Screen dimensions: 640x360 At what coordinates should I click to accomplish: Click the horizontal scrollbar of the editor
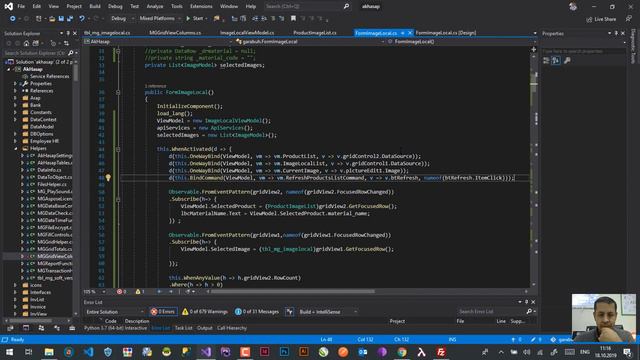(293, 291)
